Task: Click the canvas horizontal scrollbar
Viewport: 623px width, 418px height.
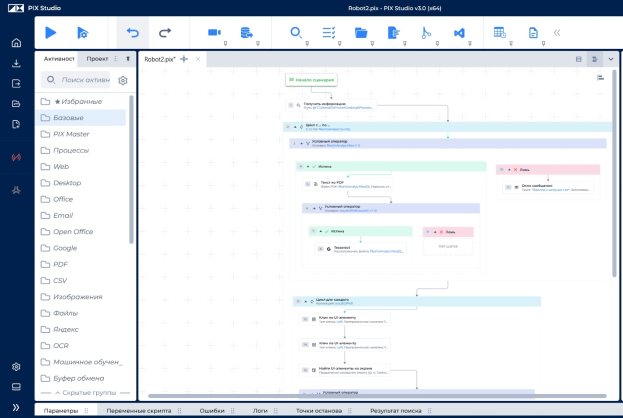Action: point(377,396)
